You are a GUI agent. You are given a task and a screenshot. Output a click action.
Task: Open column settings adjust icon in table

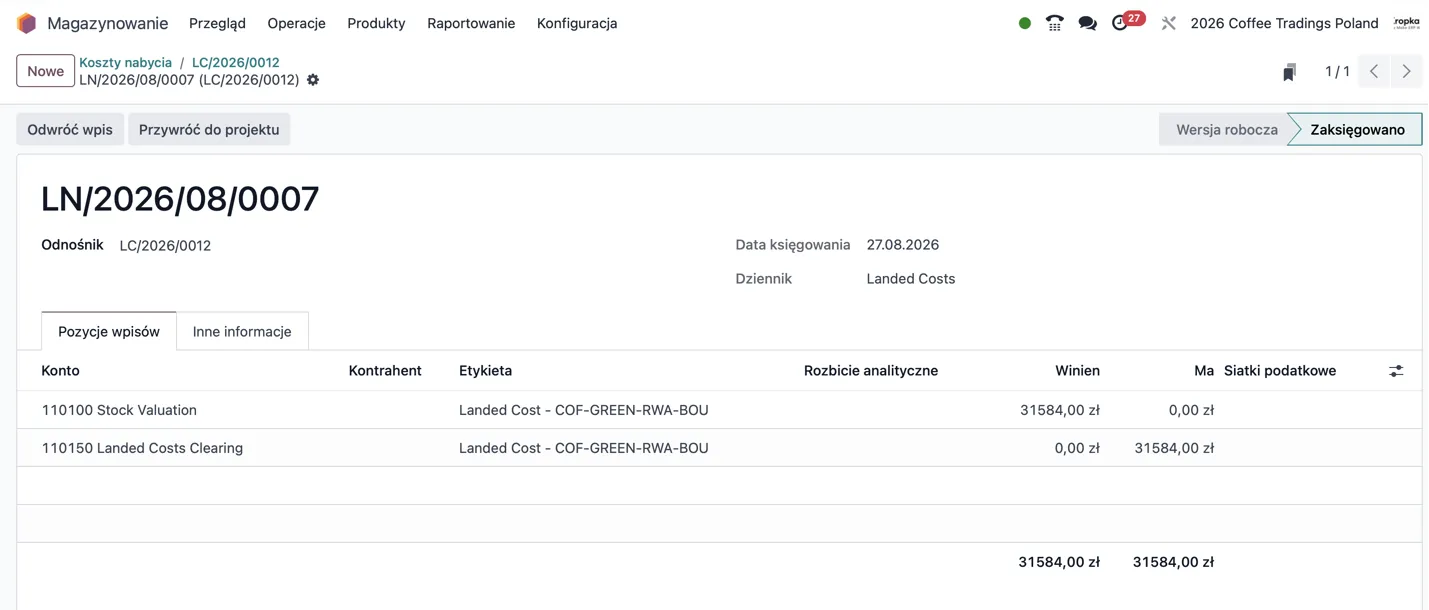(x=1396, y=371)
